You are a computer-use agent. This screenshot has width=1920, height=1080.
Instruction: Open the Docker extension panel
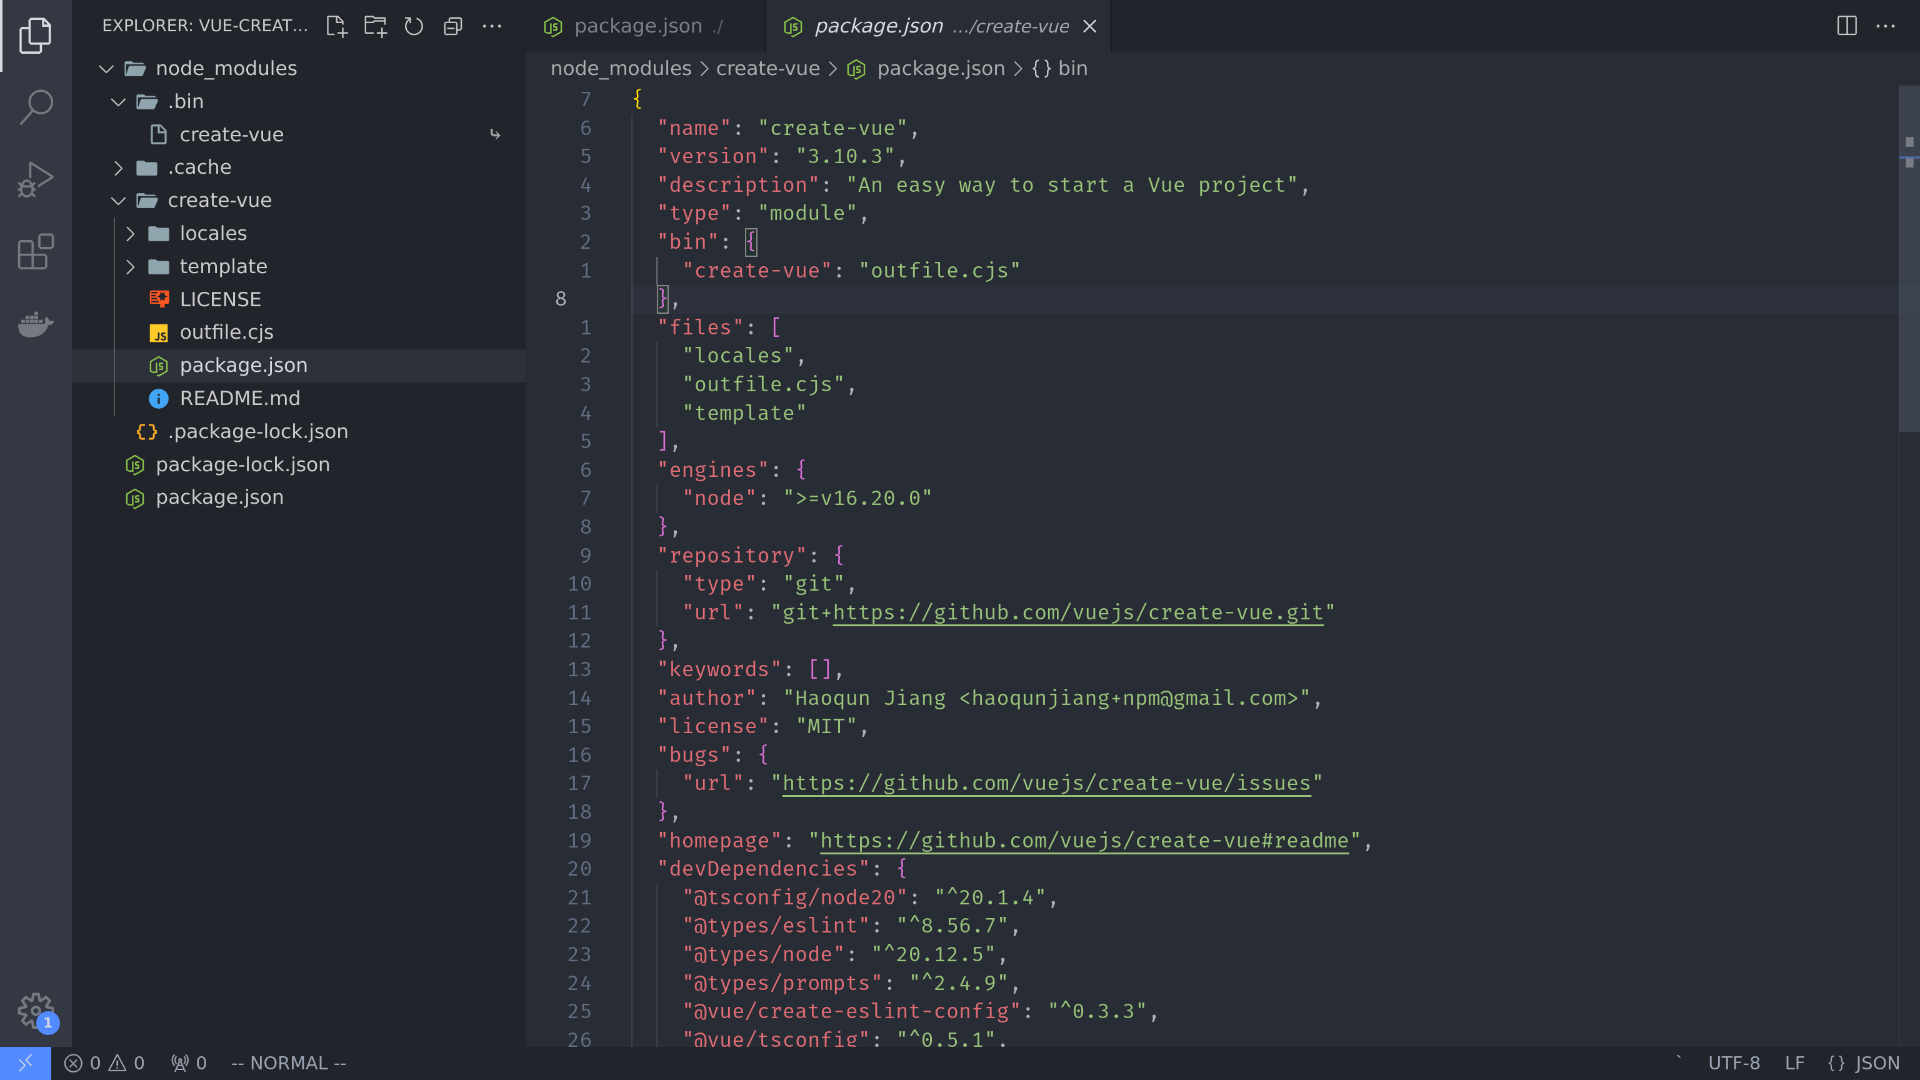[36, 324]
